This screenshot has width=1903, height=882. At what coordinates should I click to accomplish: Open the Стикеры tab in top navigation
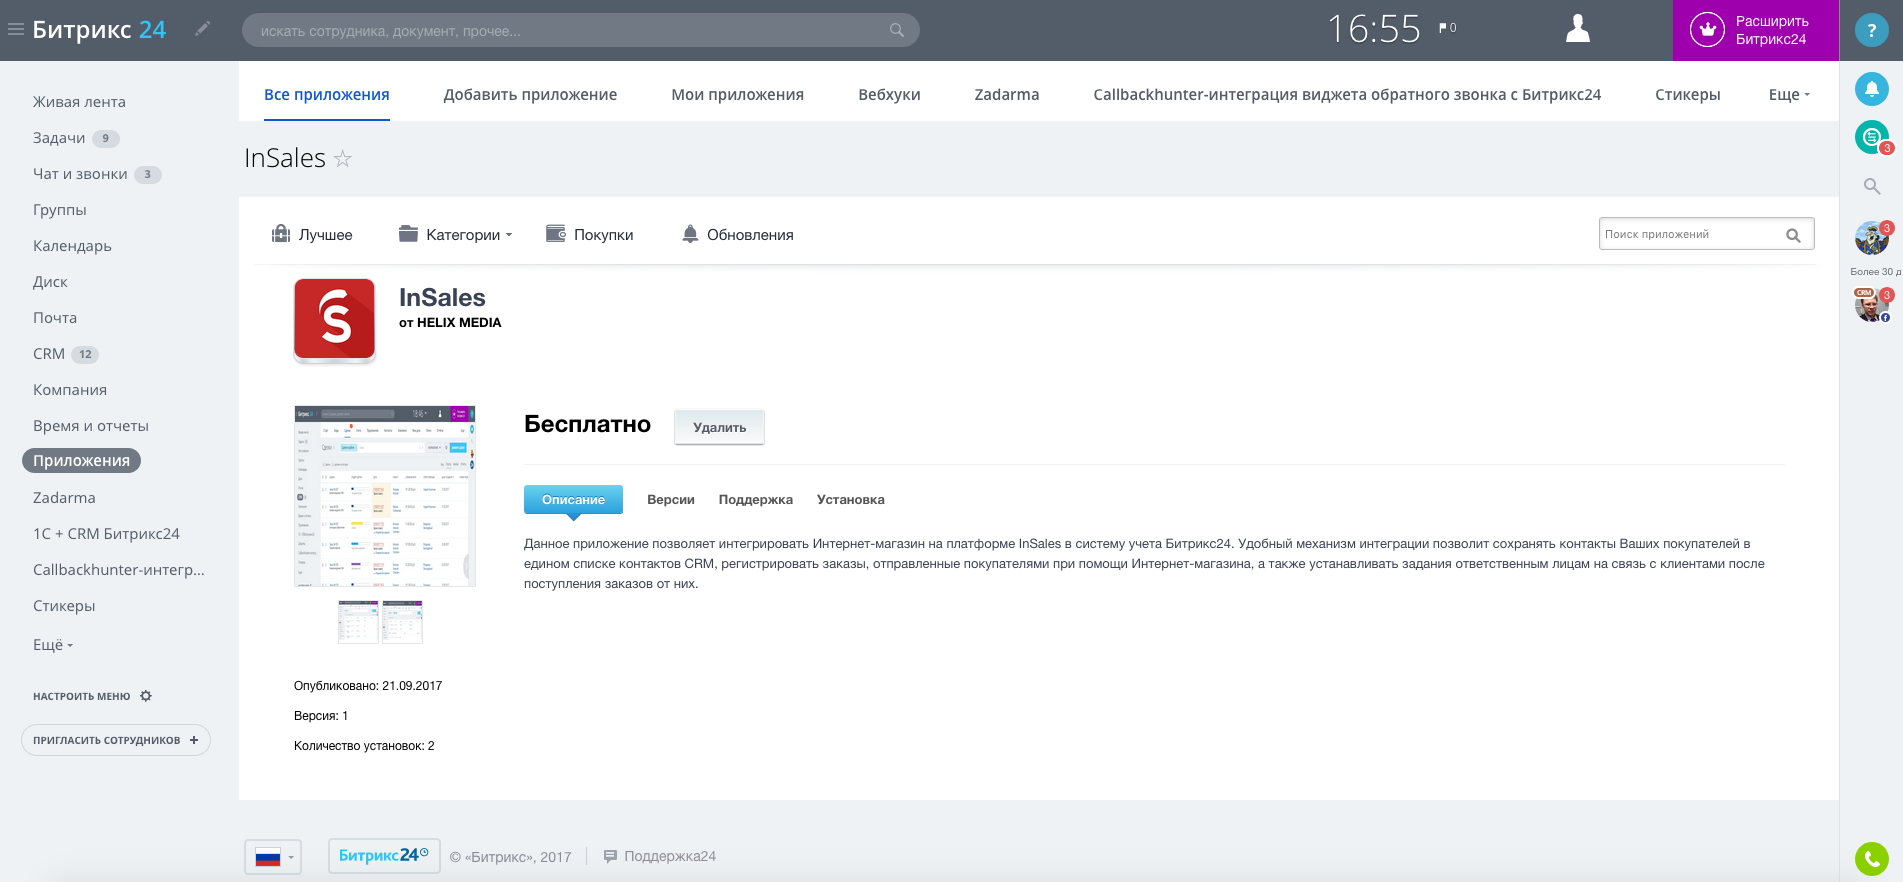(x=1688, y=95)
